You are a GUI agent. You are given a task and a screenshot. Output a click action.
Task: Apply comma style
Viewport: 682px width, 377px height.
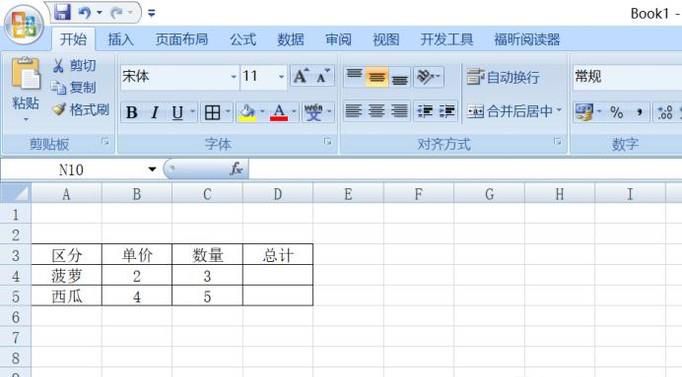pos(639,112)
